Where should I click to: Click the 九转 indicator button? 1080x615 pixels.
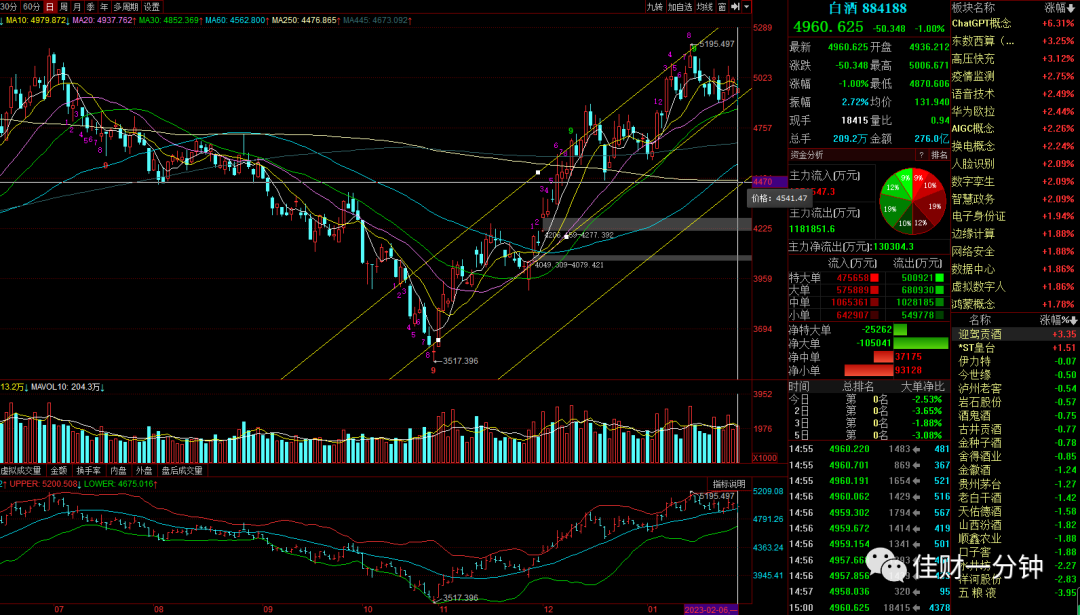coord(654,7)
